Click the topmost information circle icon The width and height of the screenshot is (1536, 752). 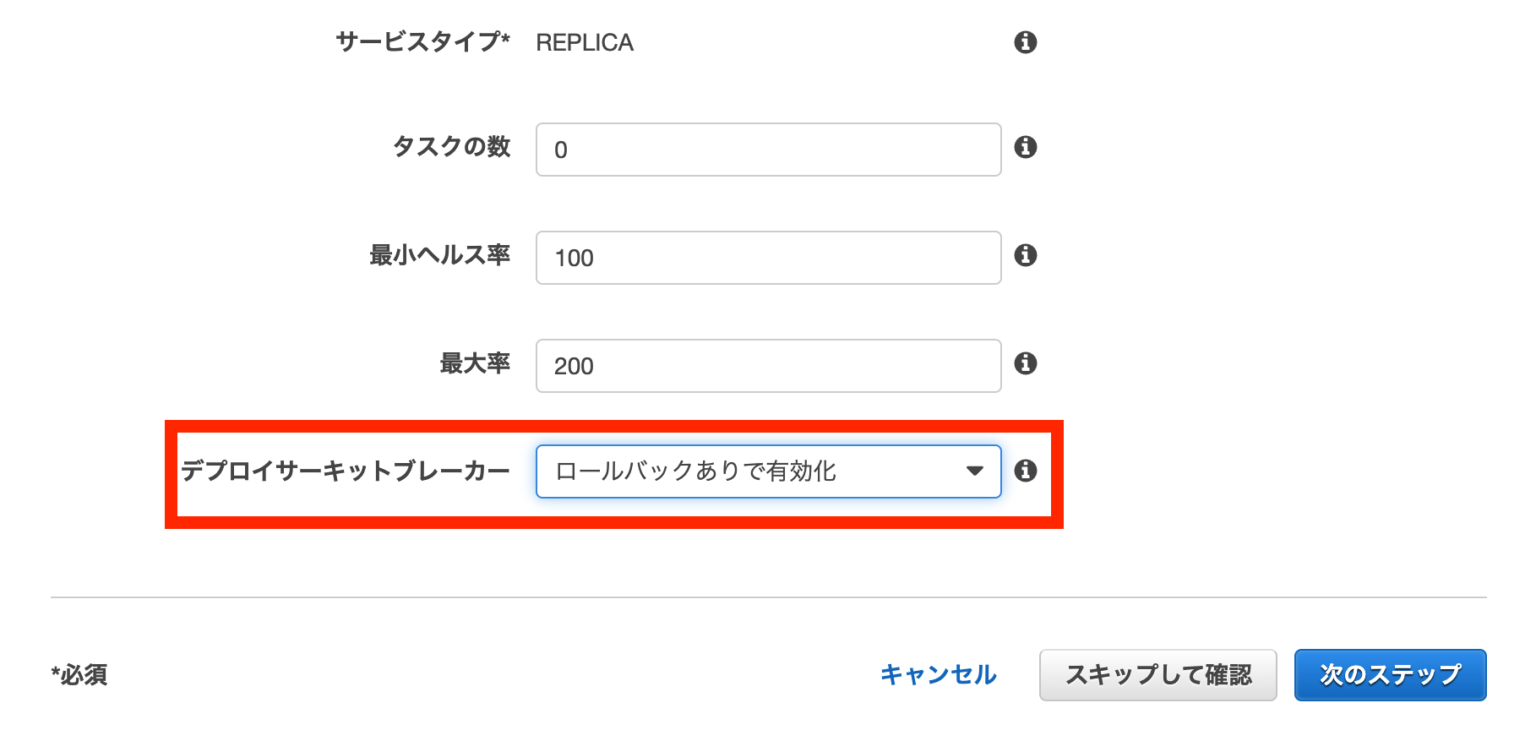pos(1025,42)
